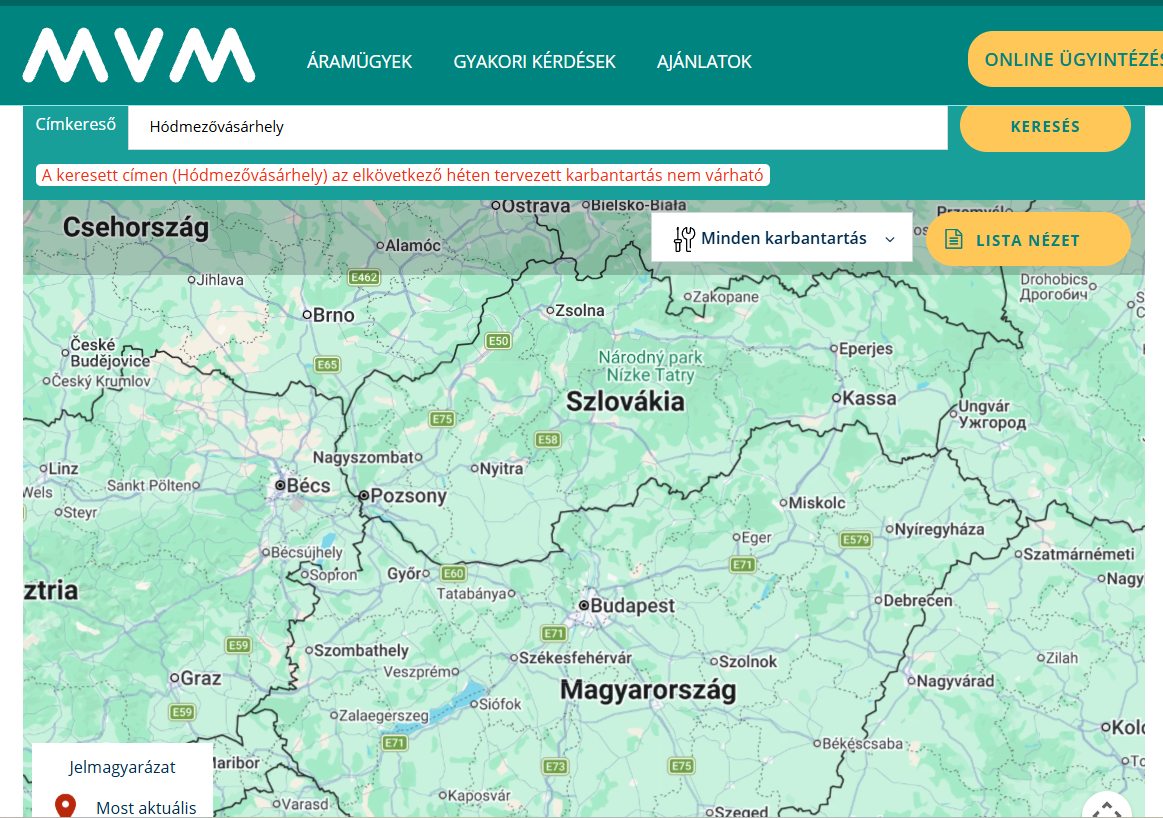Click the MVM logo
This screenshot has height=818, width=1163.
tap(139, 55)
